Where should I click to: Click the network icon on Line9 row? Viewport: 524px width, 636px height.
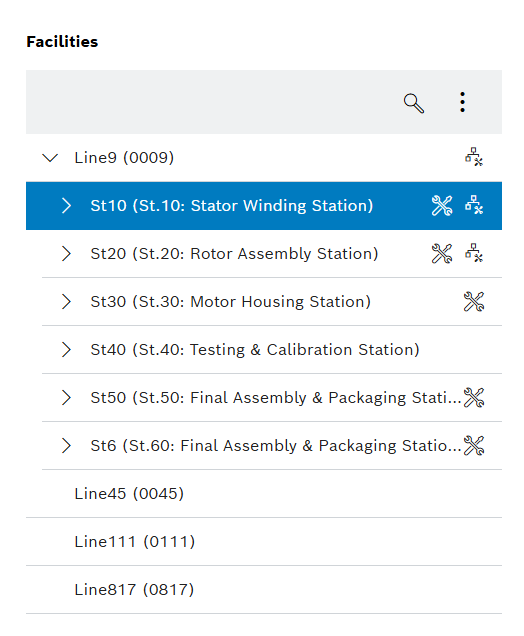pos(474,157)
